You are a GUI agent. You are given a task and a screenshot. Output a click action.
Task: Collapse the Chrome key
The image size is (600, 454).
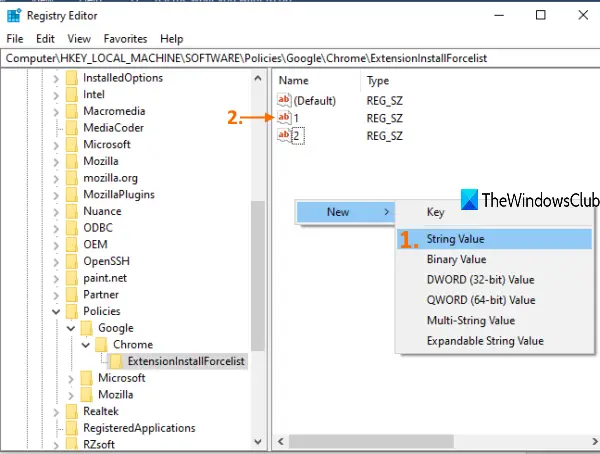click(x=86, y=345)
